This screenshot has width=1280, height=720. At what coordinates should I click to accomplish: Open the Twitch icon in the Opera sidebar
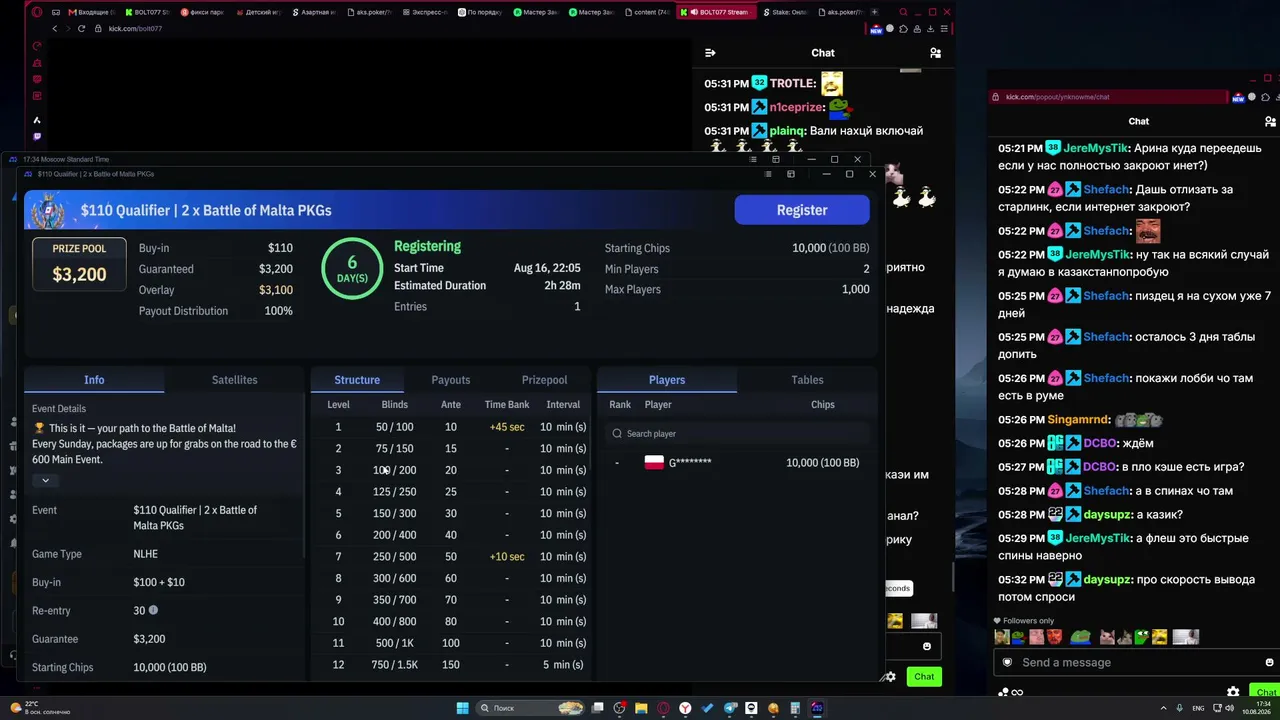37,136
